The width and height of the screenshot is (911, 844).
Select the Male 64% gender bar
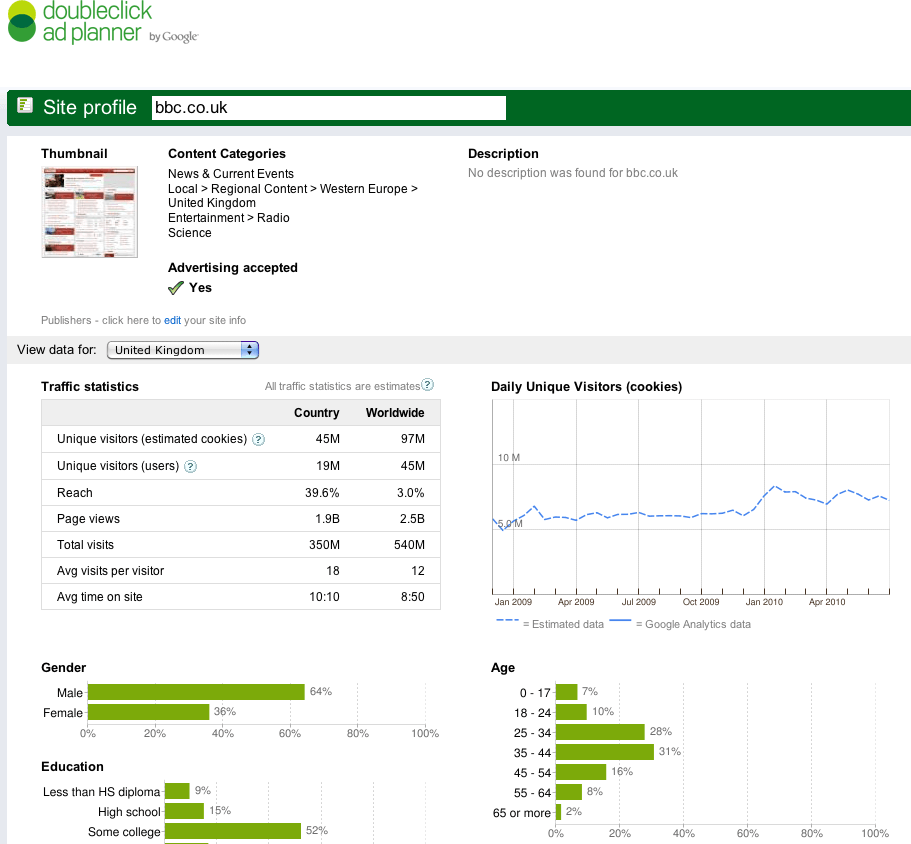(x=196, y=692)
